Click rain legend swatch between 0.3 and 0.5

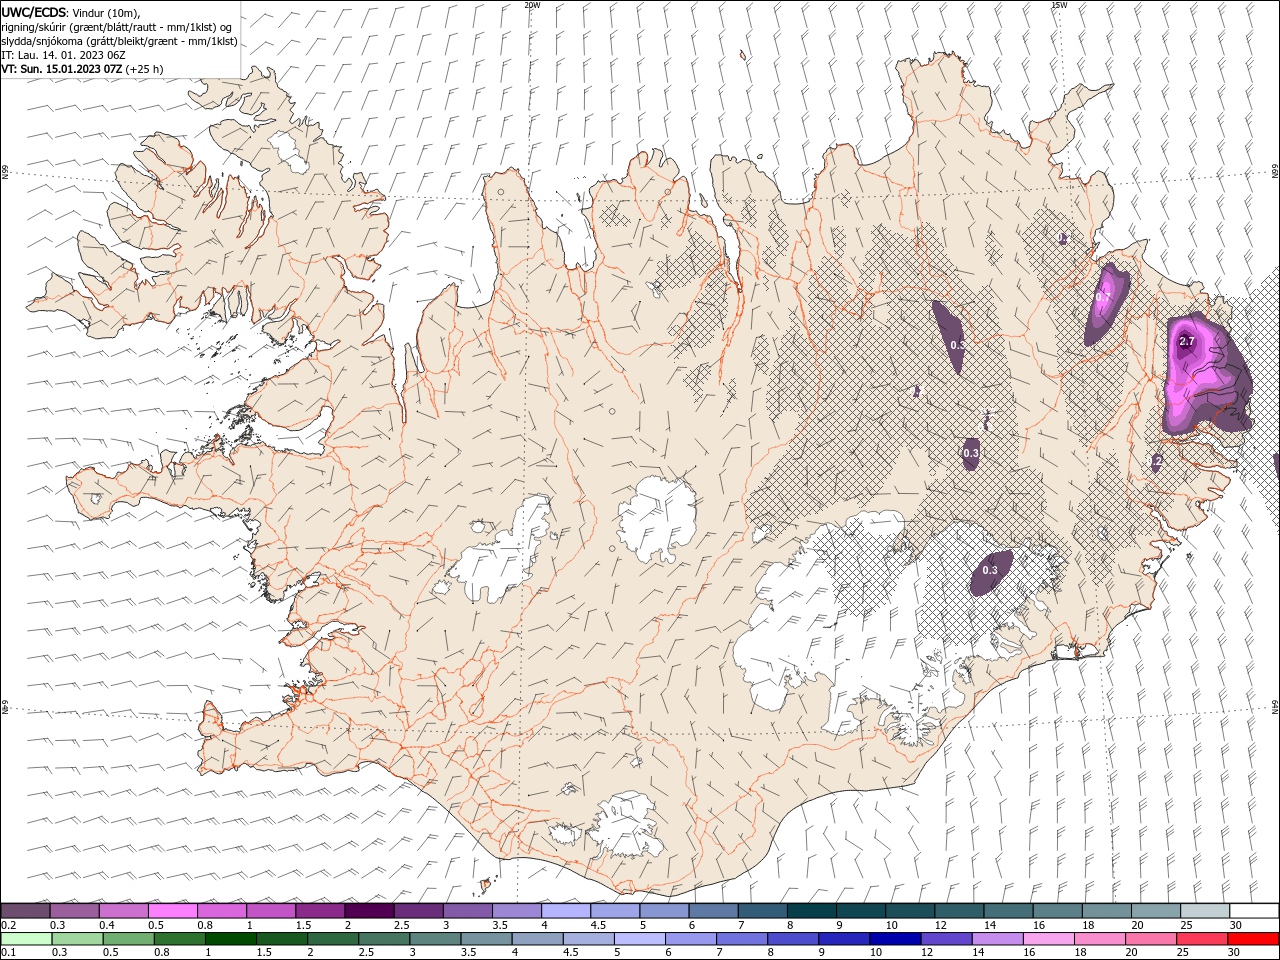[77, 939]
